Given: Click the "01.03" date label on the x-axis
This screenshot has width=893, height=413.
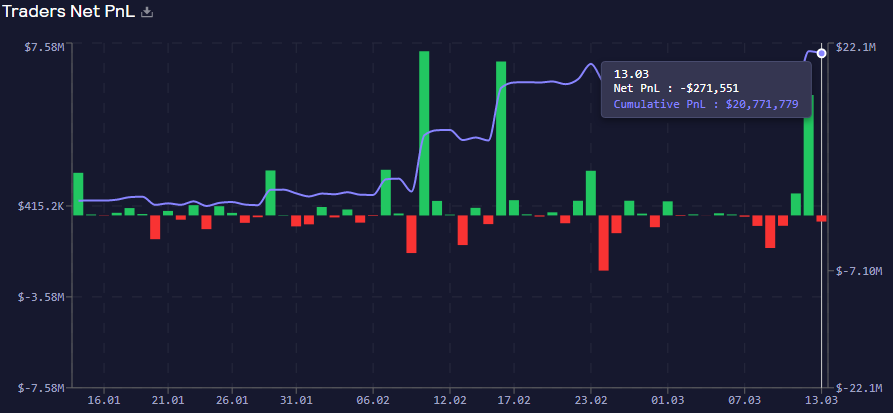Looking at the screenshot, I should 668,400.
